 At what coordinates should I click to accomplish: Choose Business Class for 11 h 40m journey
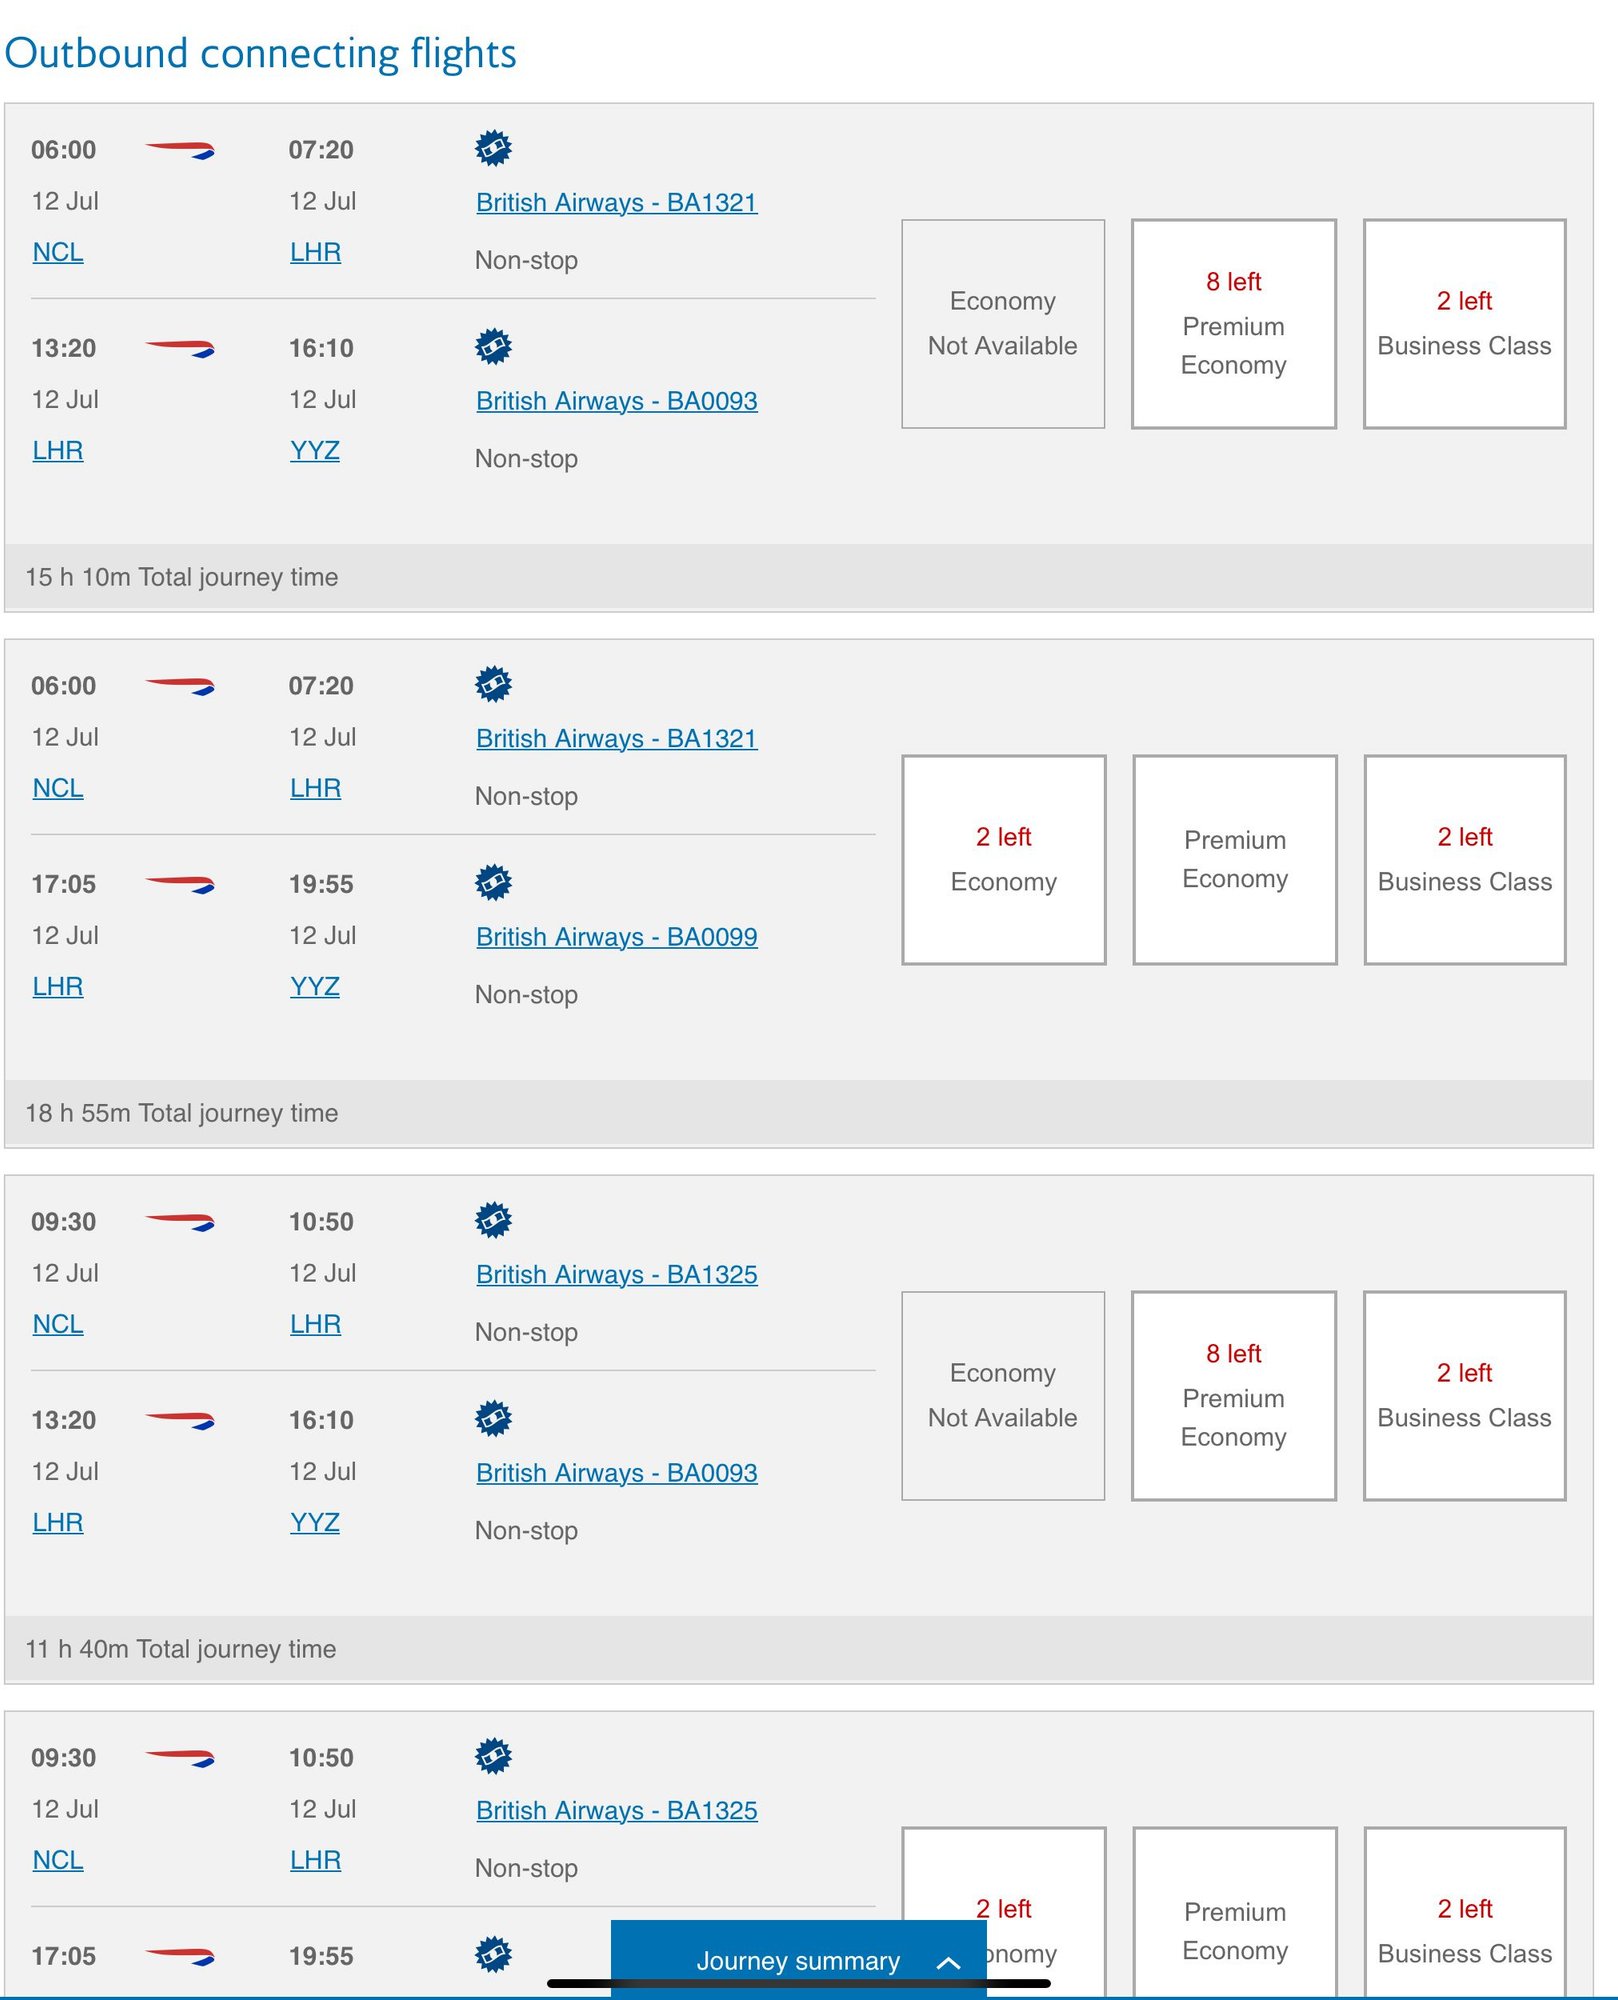tap(1464, 1396)
